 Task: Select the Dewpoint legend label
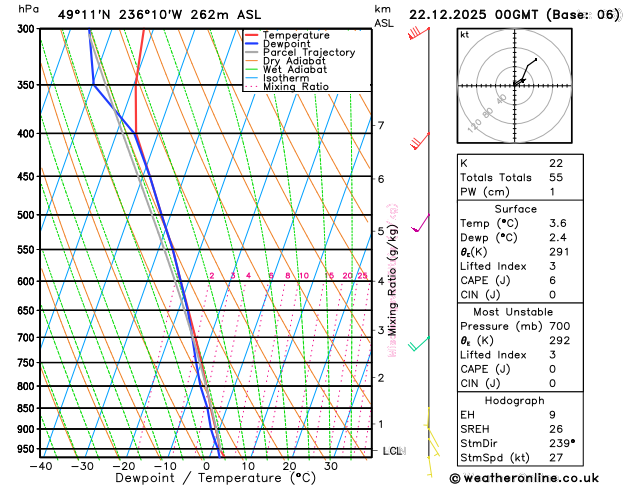286,44
